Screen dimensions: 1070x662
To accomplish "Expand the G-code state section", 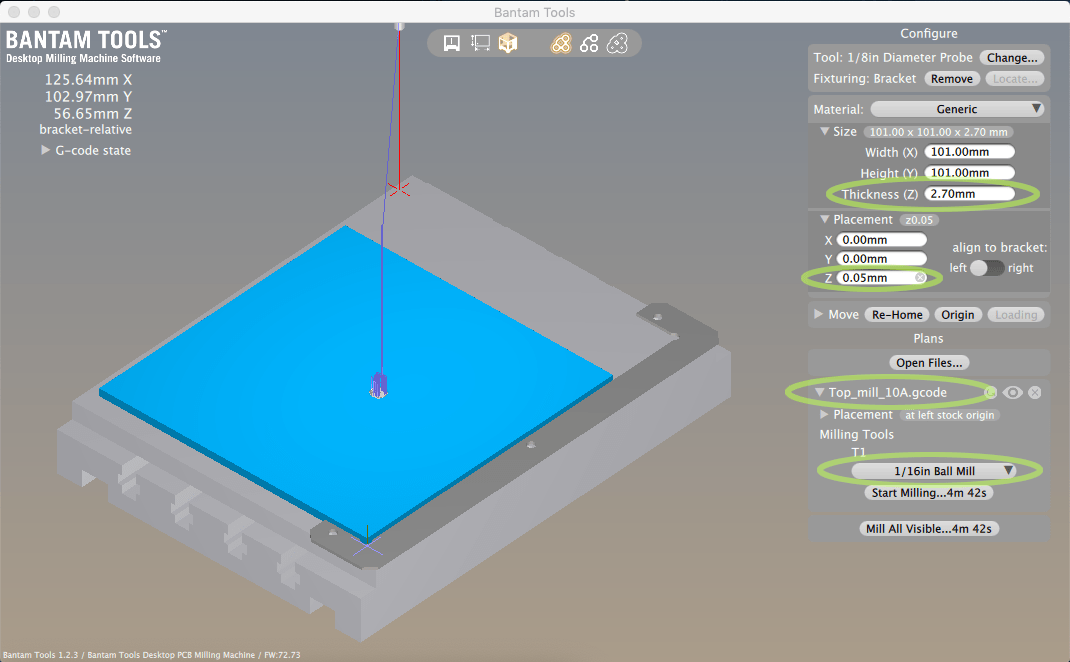I will (45, 150).
